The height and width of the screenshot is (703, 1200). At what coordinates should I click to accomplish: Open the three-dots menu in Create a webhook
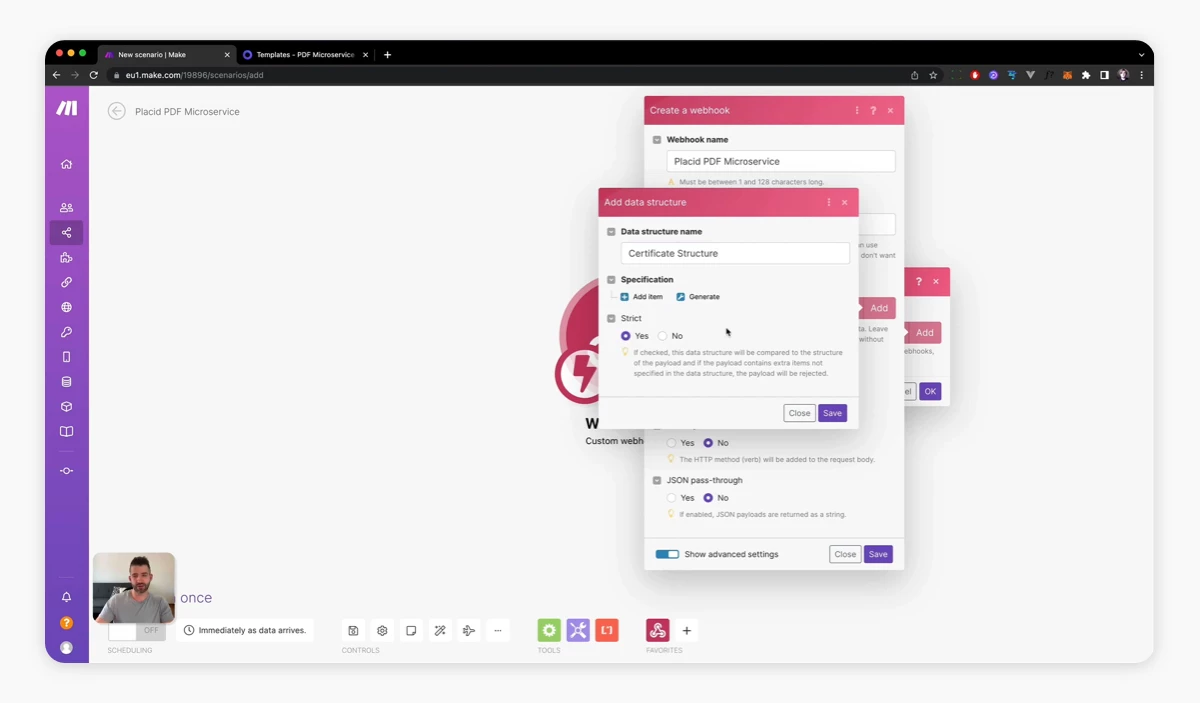click(857, 110)
